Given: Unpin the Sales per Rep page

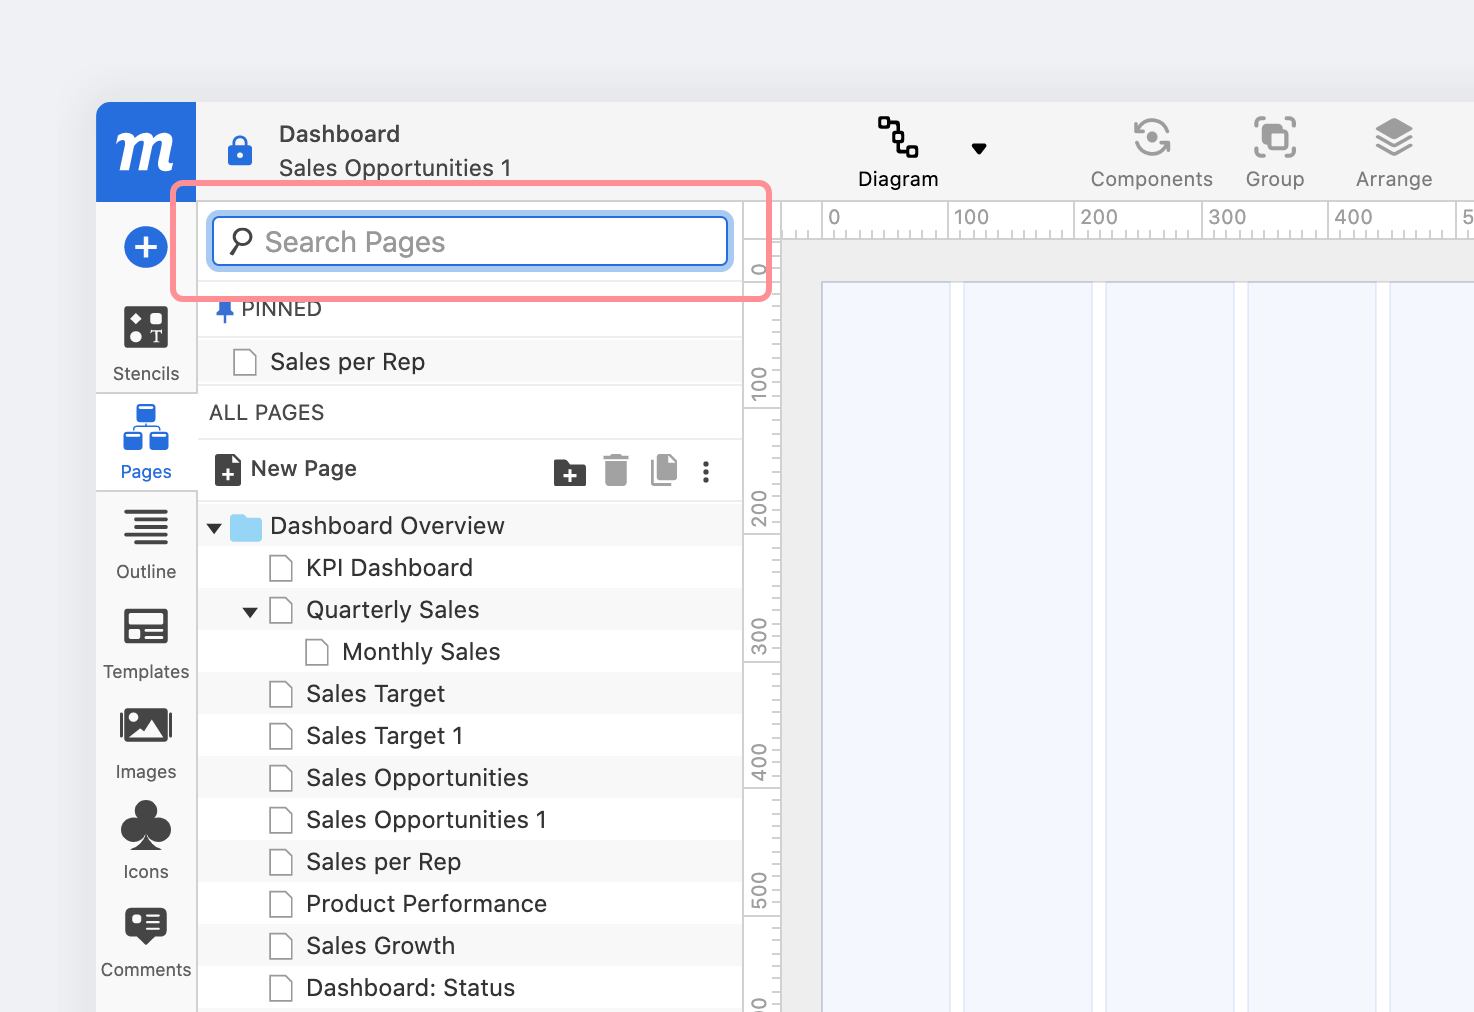Looking at the screenshot, I should click(x=226, y=309).
